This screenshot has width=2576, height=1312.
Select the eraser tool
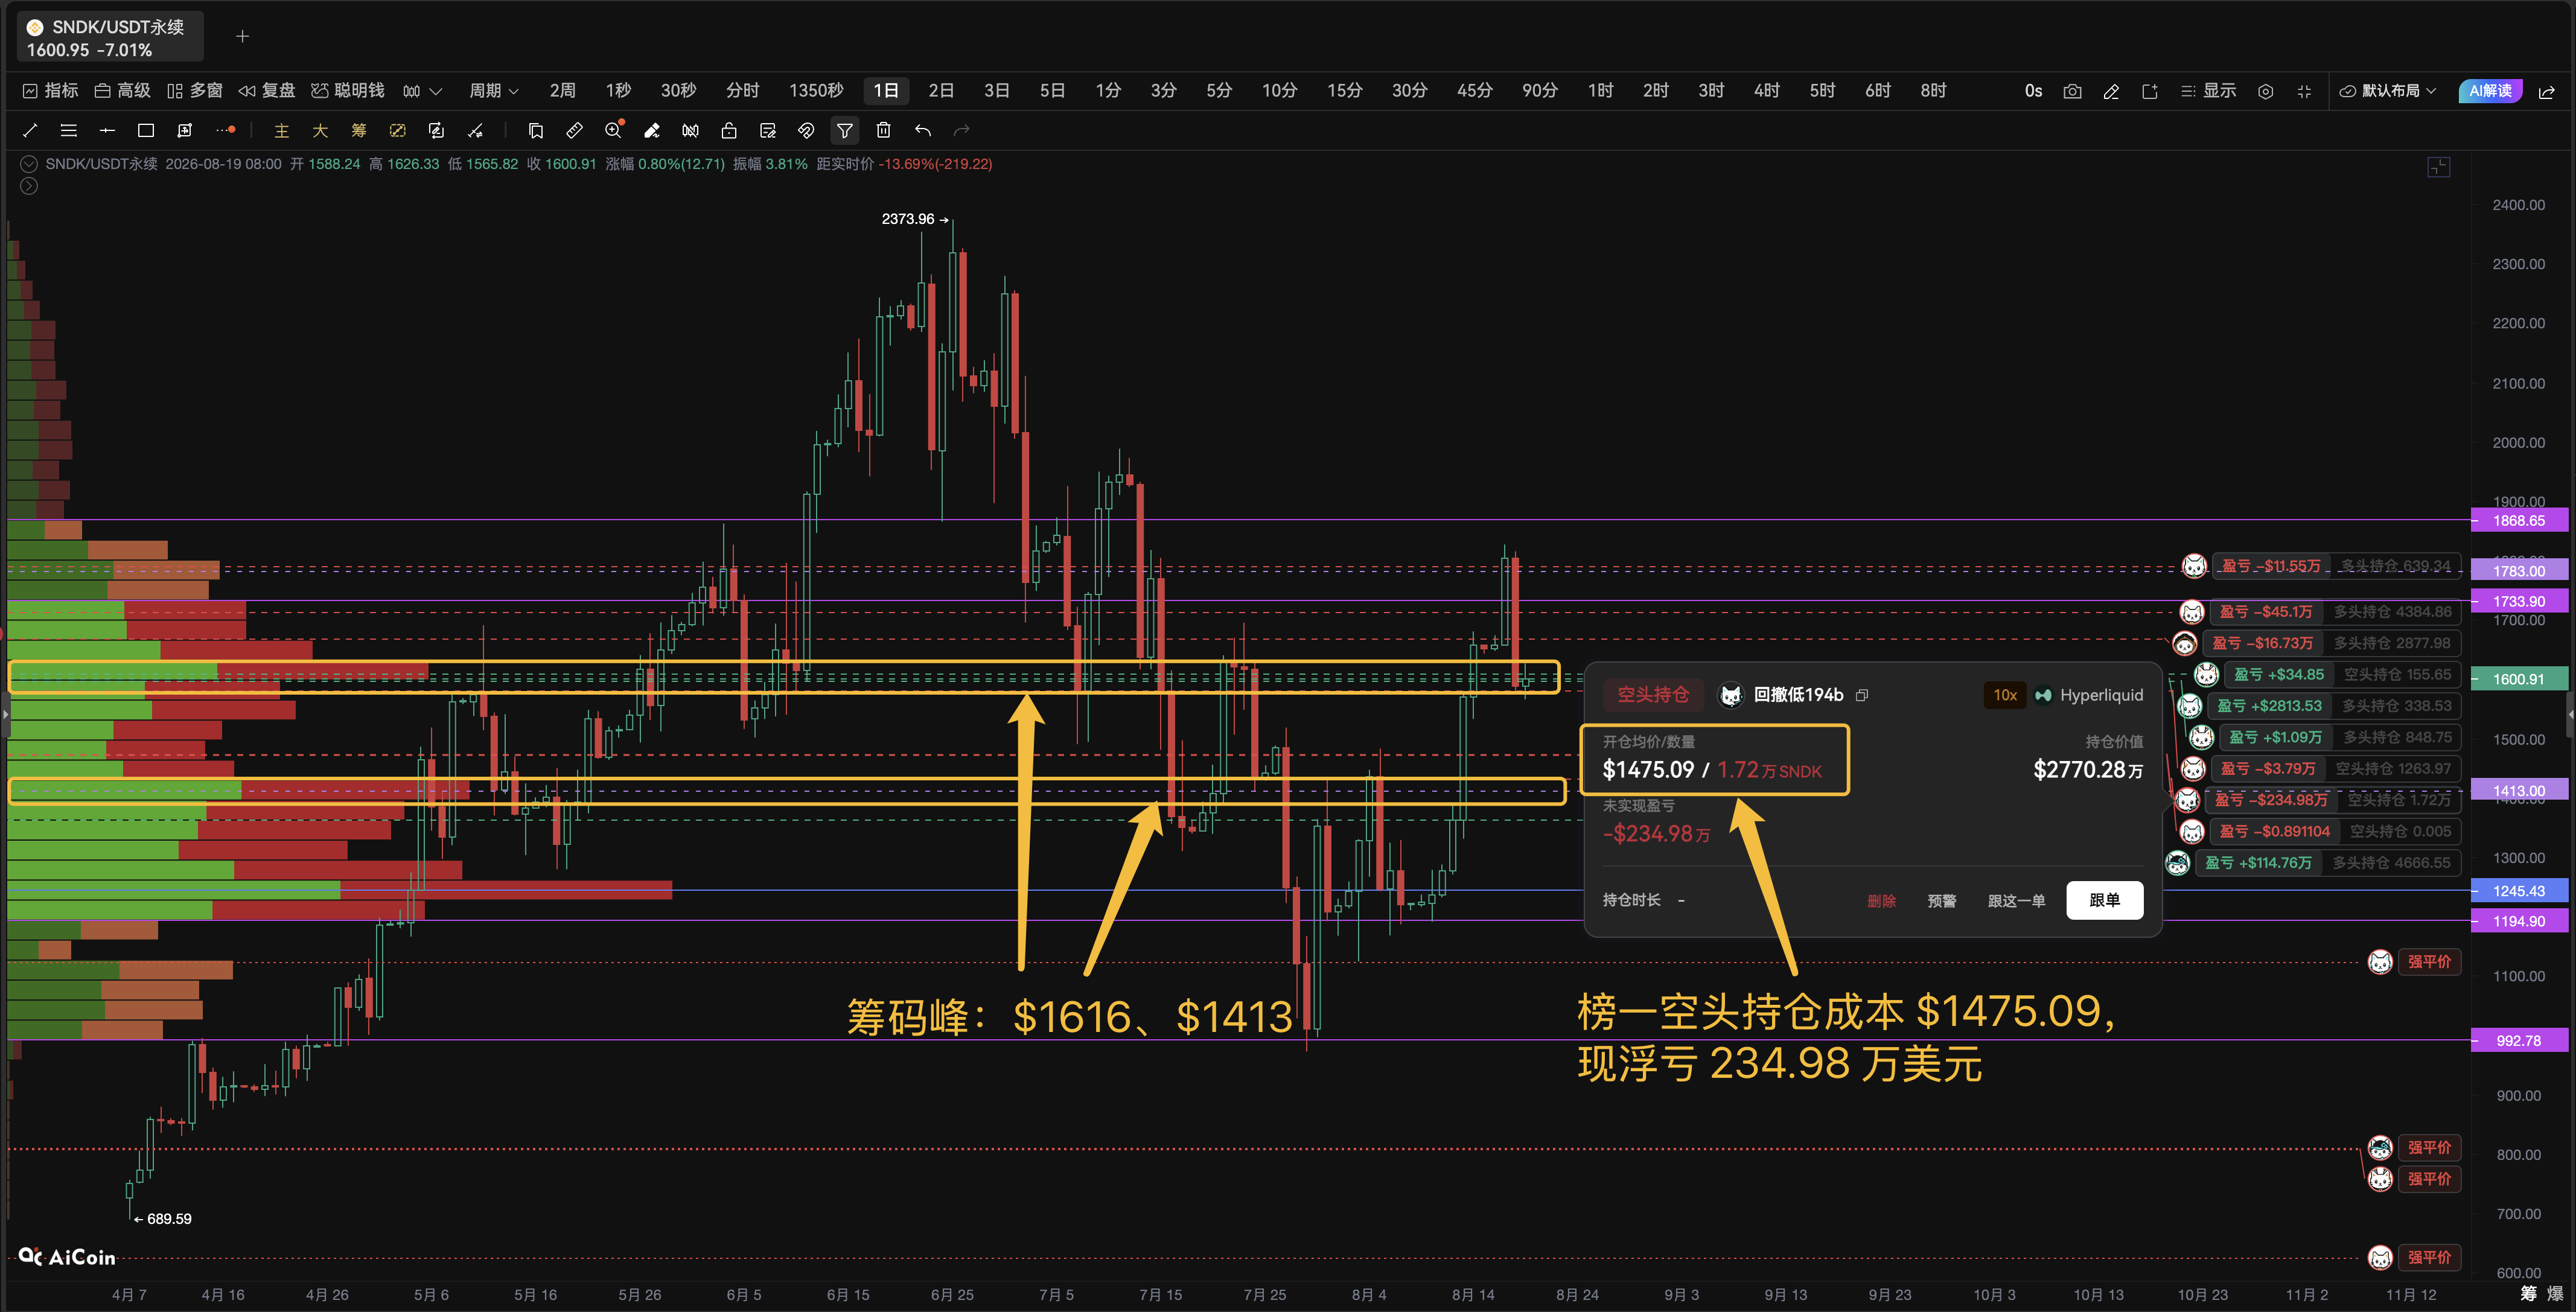(652, 130)
